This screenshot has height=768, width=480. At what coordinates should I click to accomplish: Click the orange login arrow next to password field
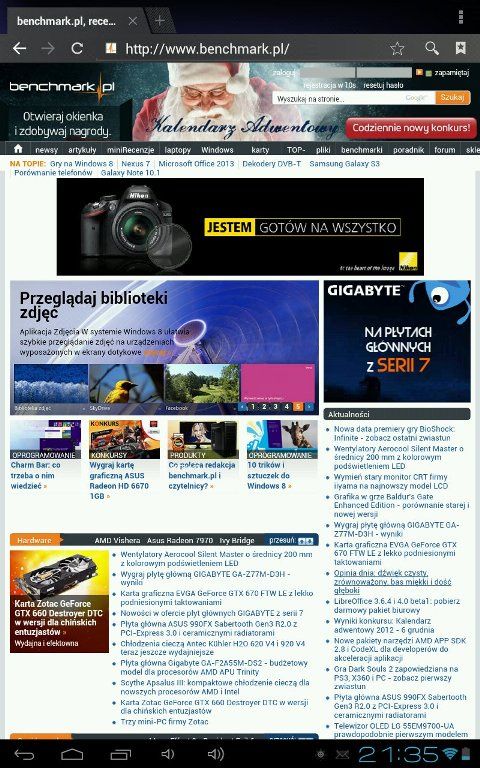419,72
